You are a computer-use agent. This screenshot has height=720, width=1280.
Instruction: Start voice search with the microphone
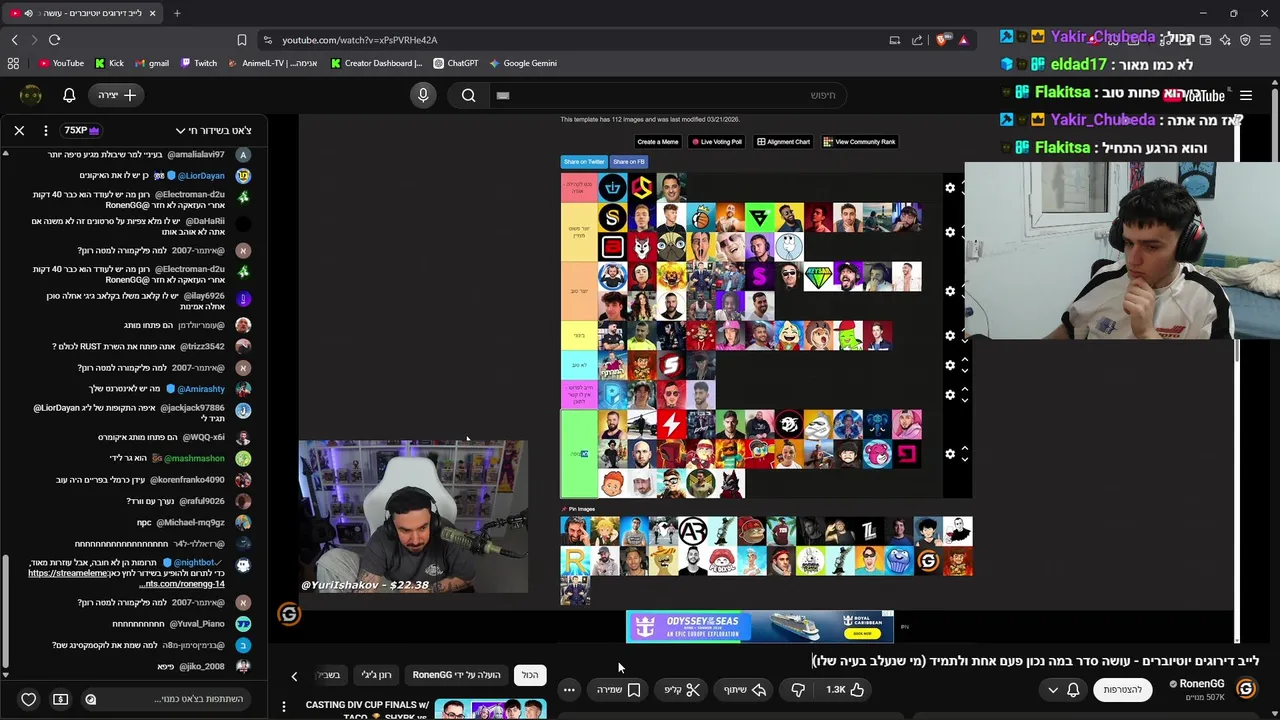tap(423, 95)
